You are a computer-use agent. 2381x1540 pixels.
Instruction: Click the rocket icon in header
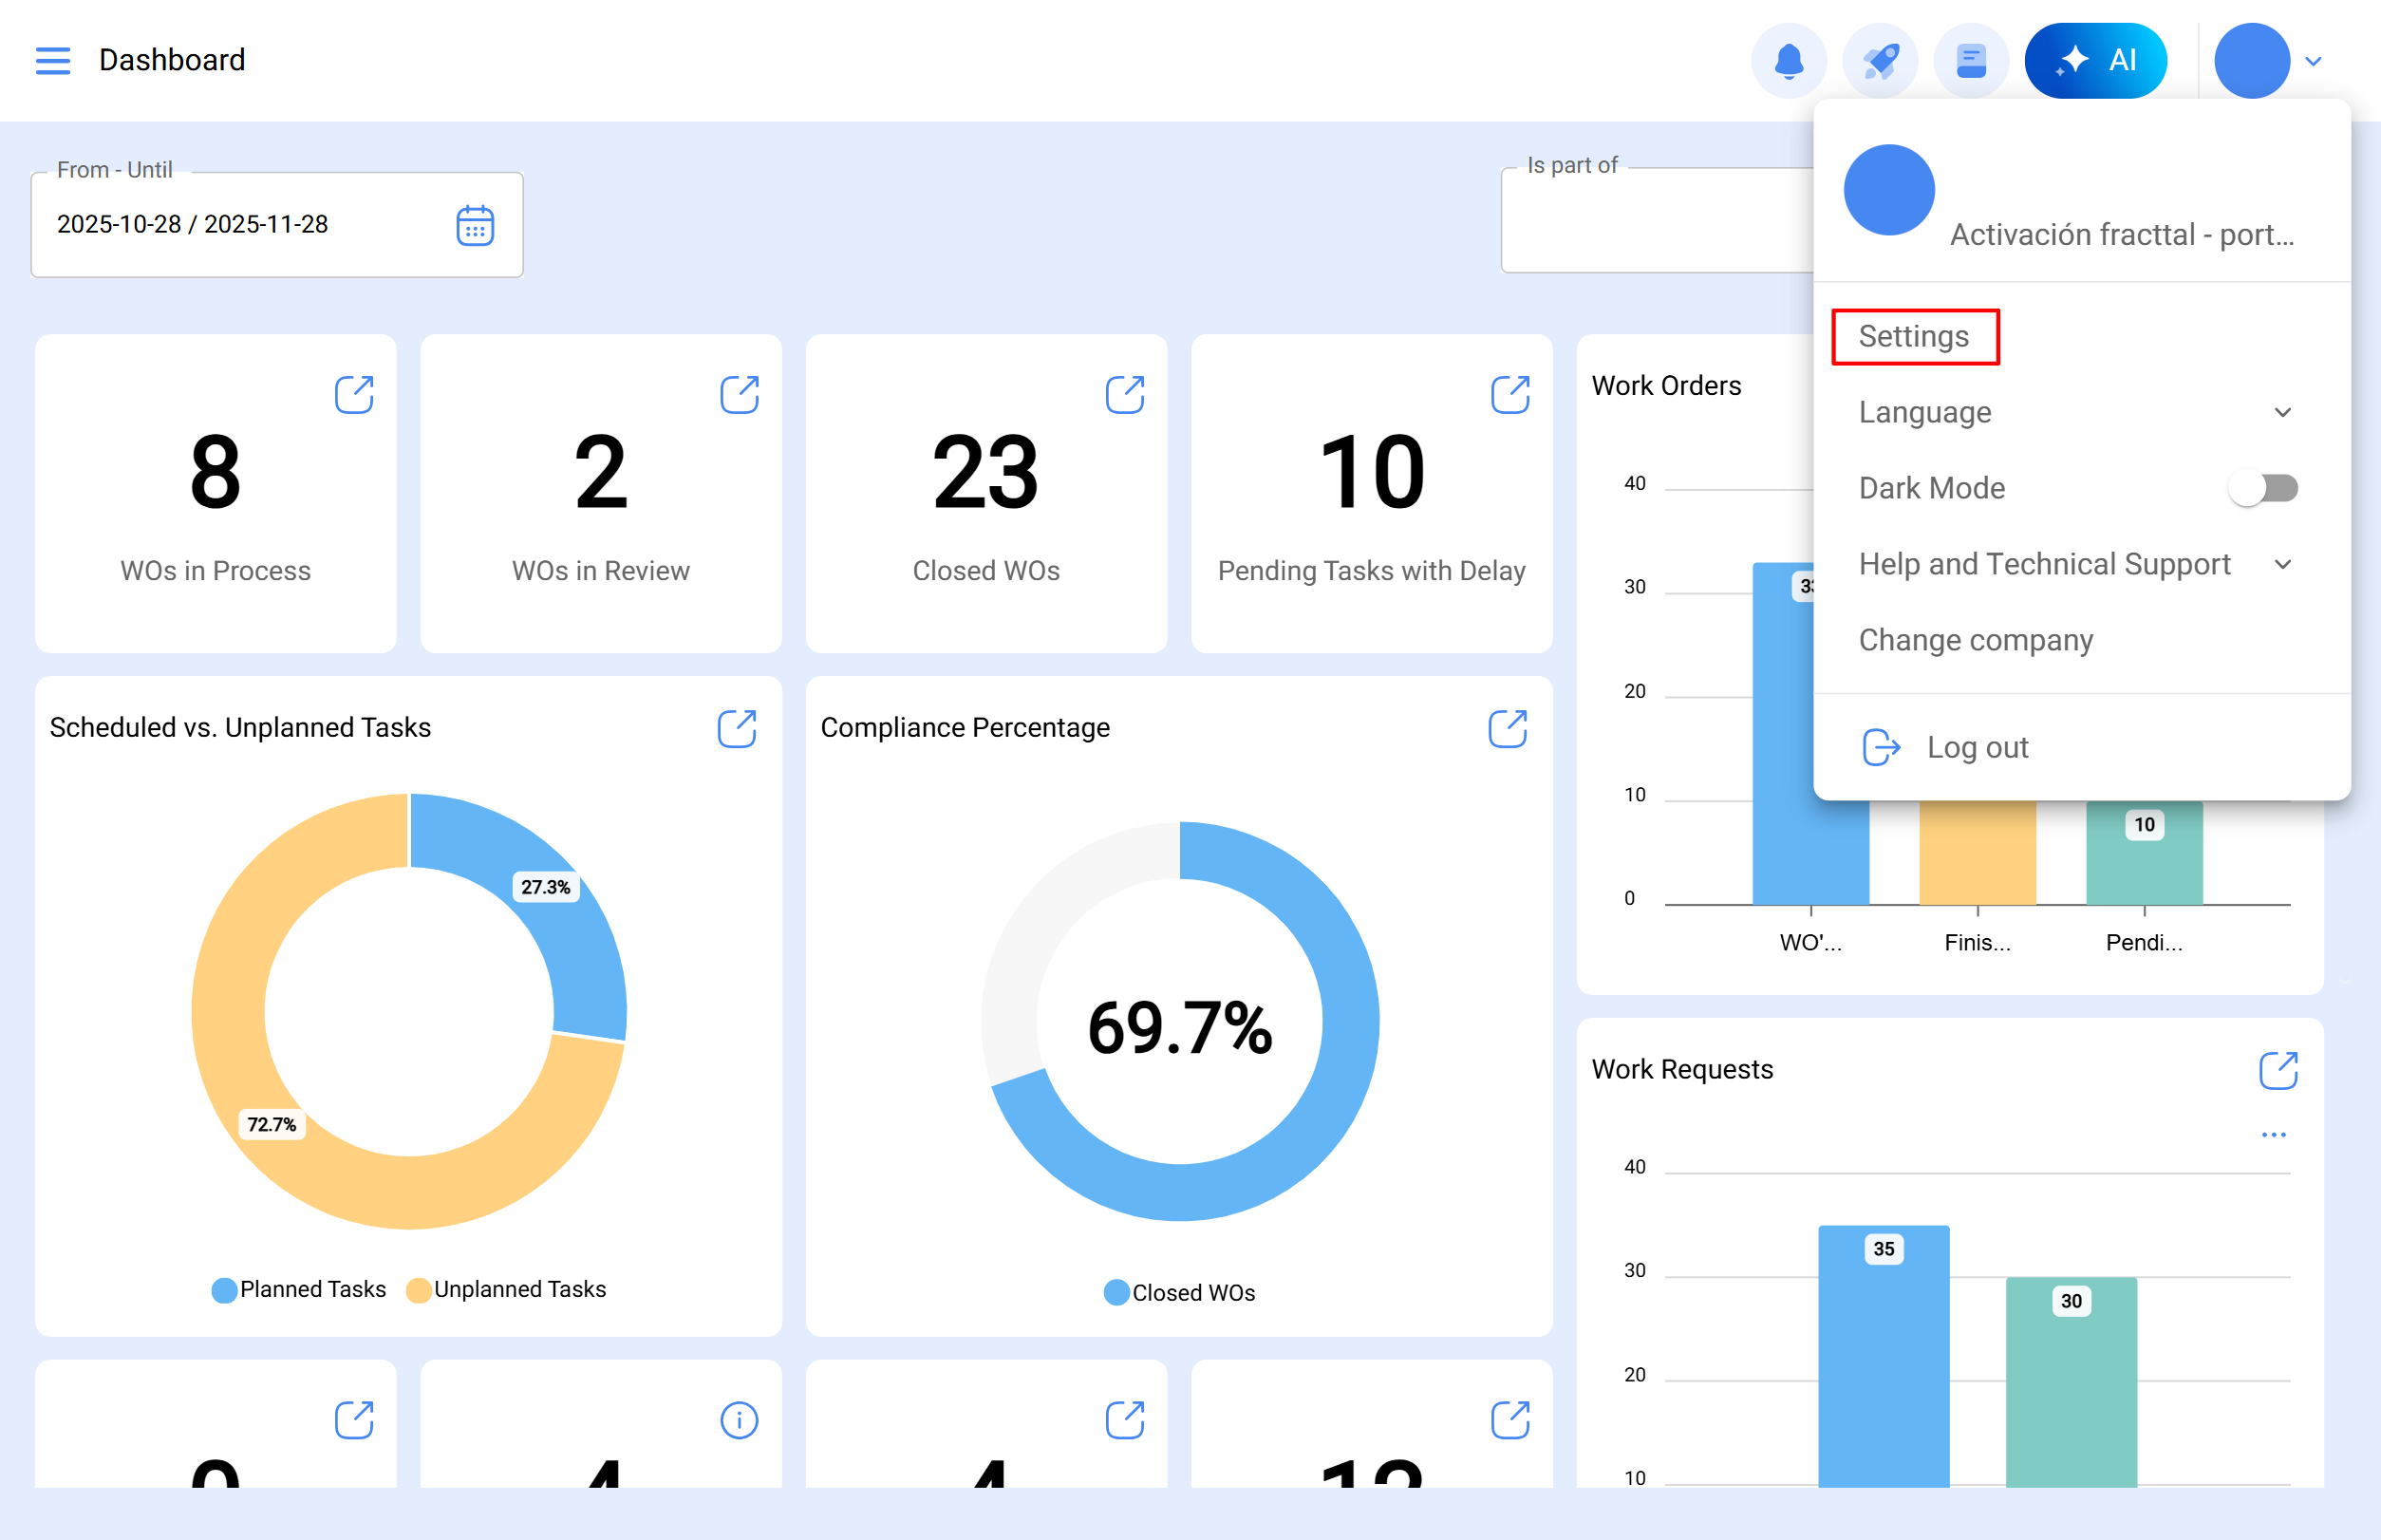pos(1879,61)
